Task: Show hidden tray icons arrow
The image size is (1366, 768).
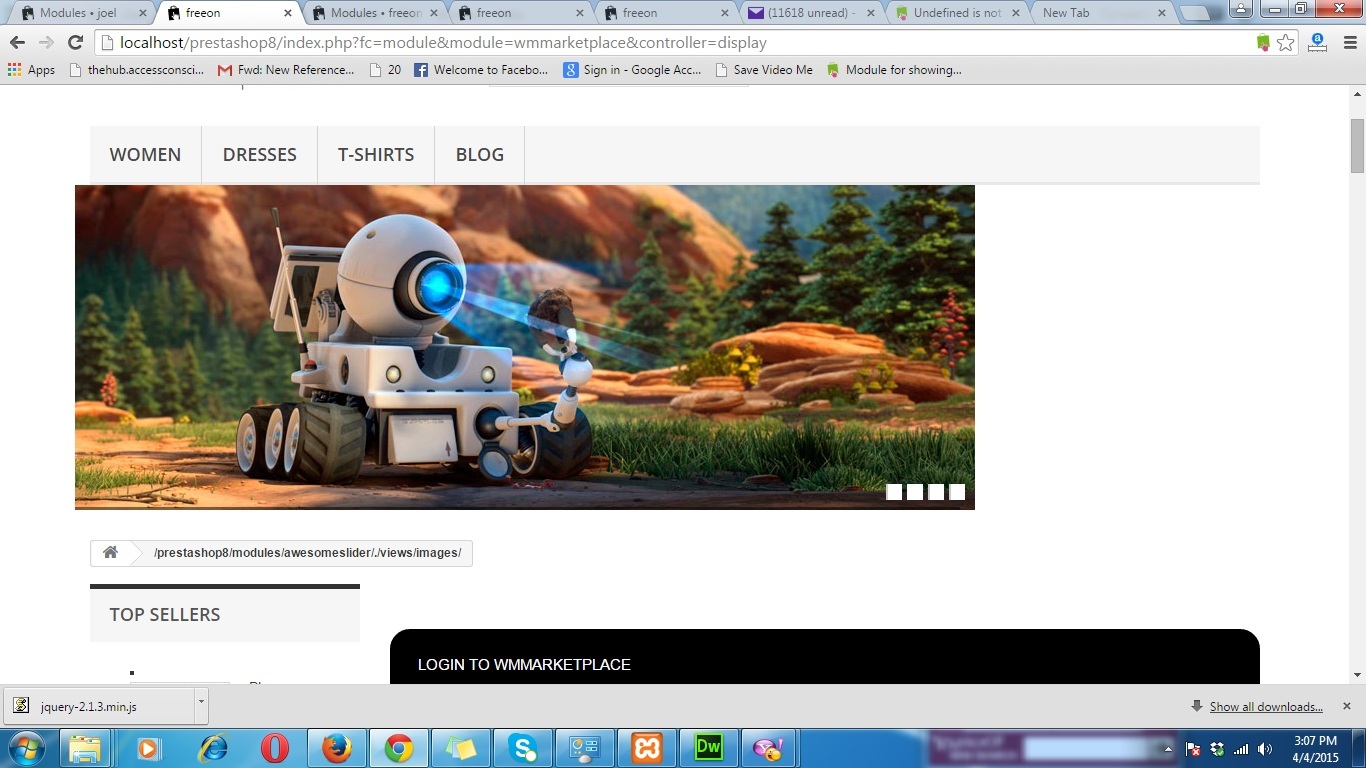Action: [x=1168, y=749]
